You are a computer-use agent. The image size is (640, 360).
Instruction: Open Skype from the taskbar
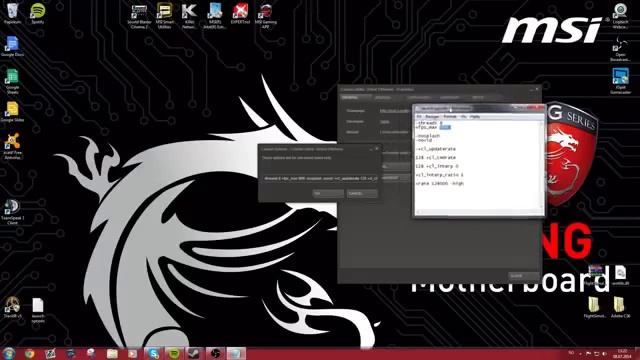(x=153, y=353)
